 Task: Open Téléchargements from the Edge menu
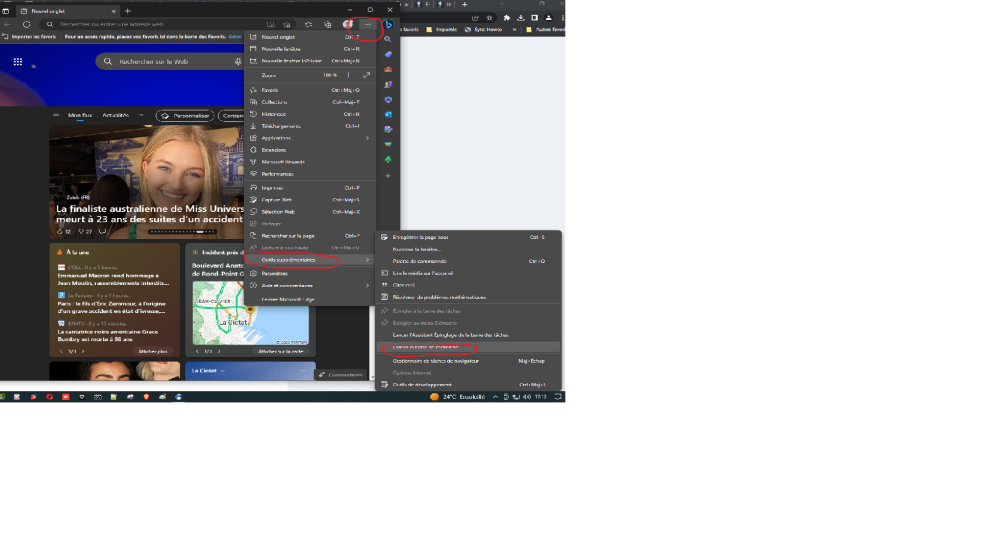coord(310,126)
